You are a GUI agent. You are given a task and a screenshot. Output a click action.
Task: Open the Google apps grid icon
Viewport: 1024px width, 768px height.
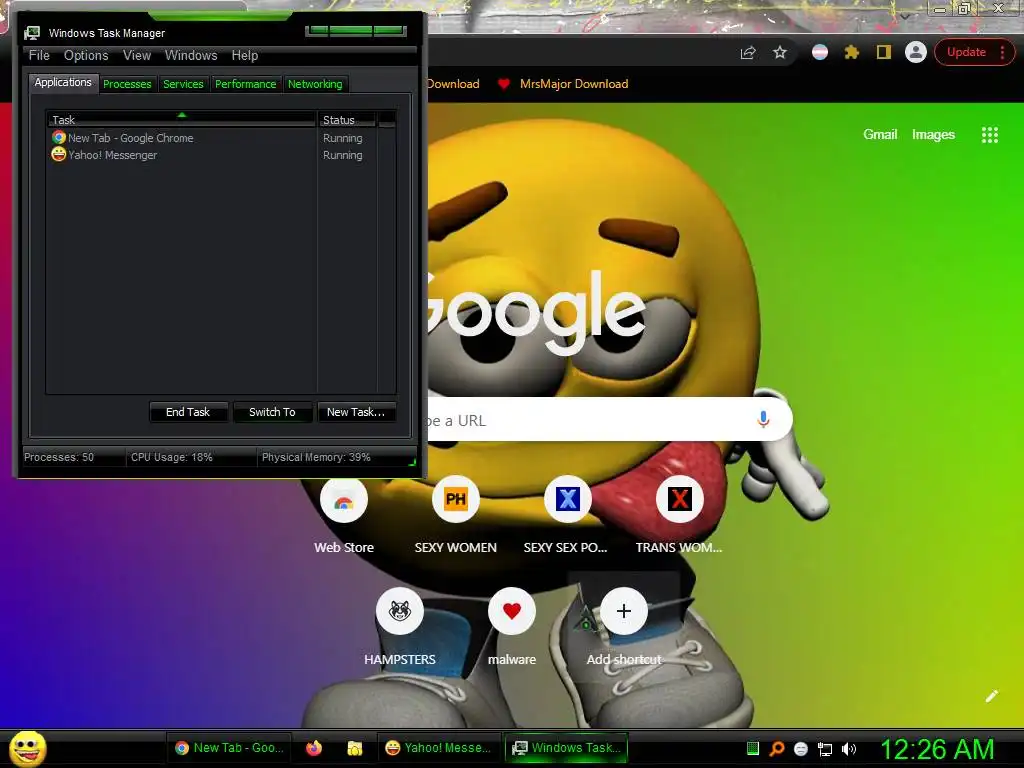pos(989,135)
